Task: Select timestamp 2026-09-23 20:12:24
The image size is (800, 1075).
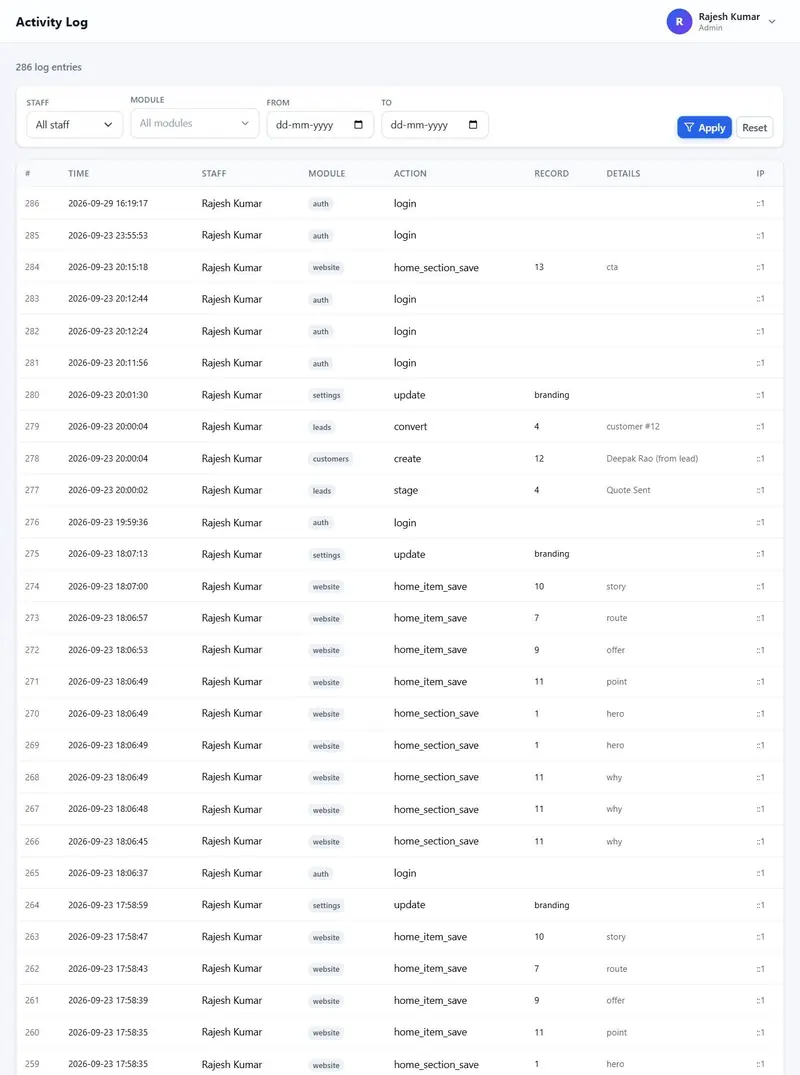Action: tap(108, 331)
